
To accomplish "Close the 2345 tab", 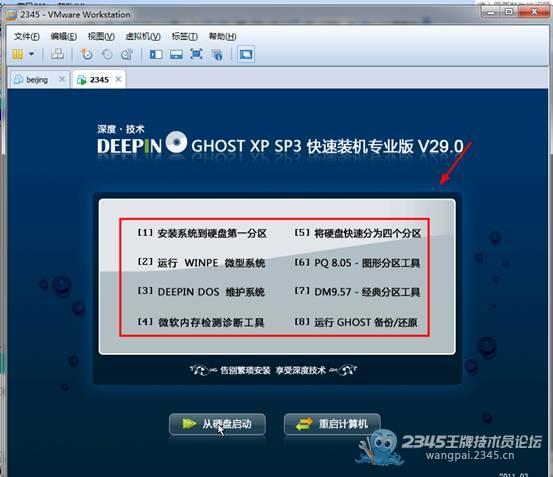I will [x=118, y=79].
